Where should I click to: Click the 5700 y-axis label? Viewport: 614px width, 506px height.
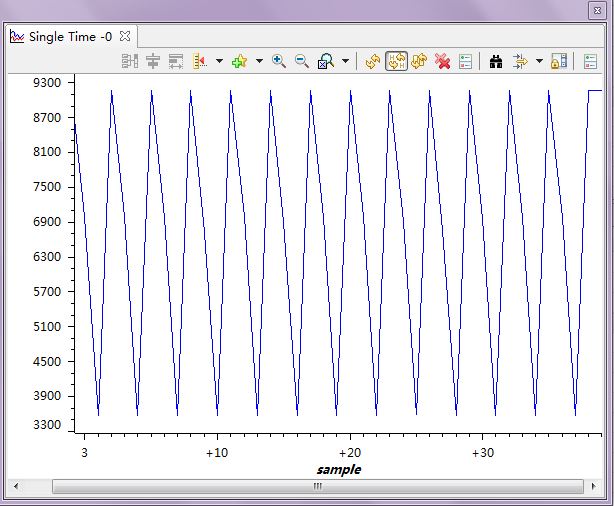tap(47, 292)
